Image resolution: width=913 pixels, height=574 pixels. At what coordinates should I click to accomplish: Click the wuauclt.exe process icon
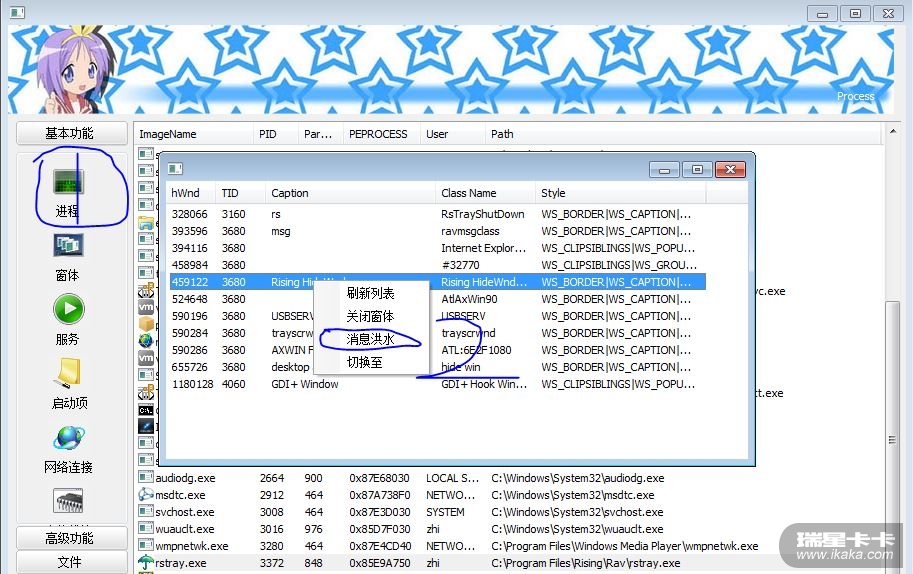point(146,528)
